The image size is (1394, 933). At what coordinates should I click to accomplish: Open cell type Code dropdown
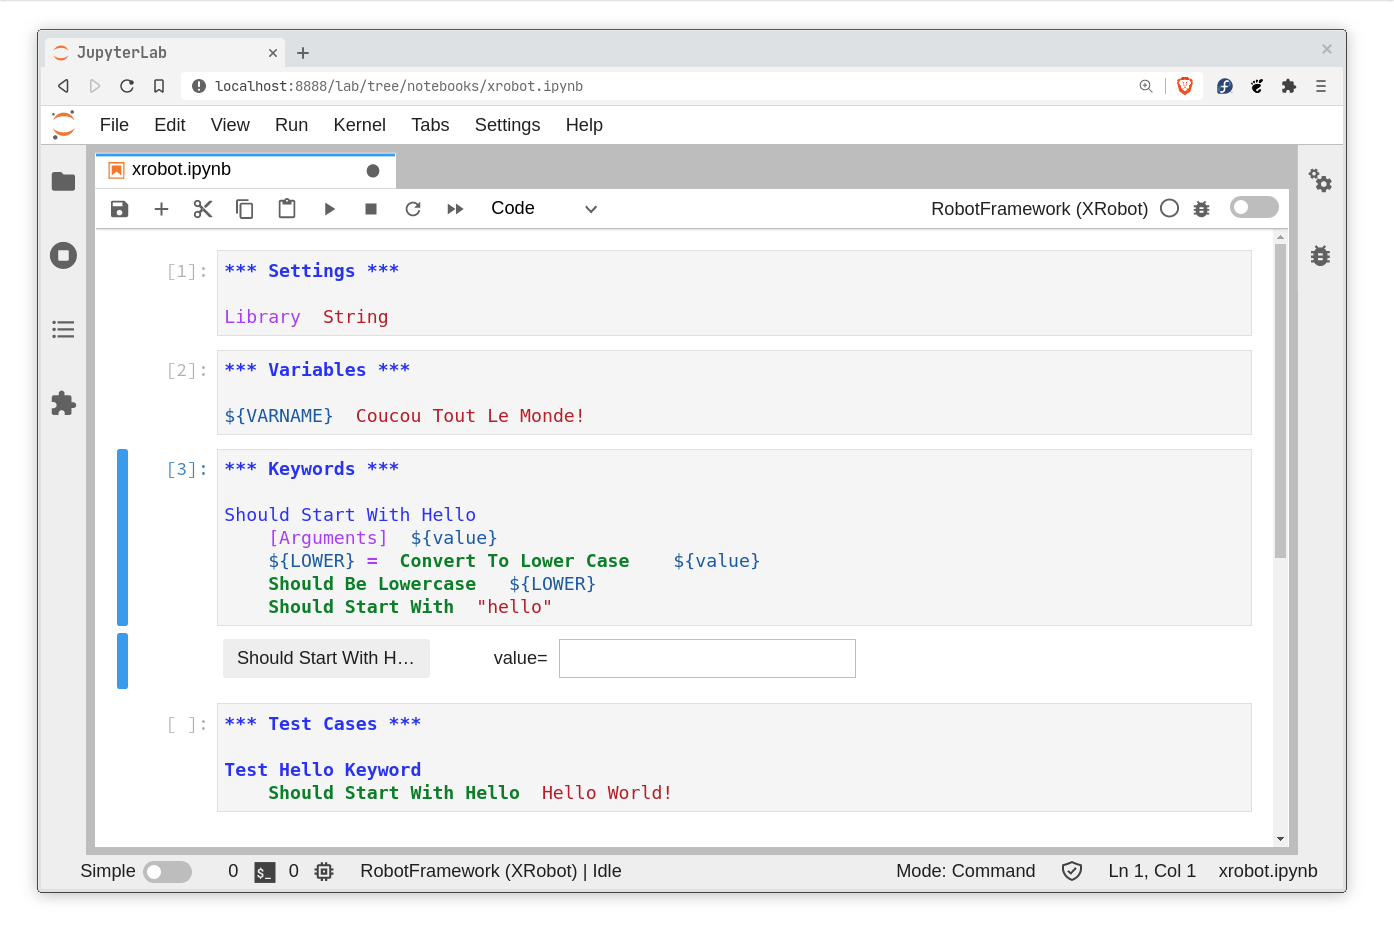(x=543, y=209)
